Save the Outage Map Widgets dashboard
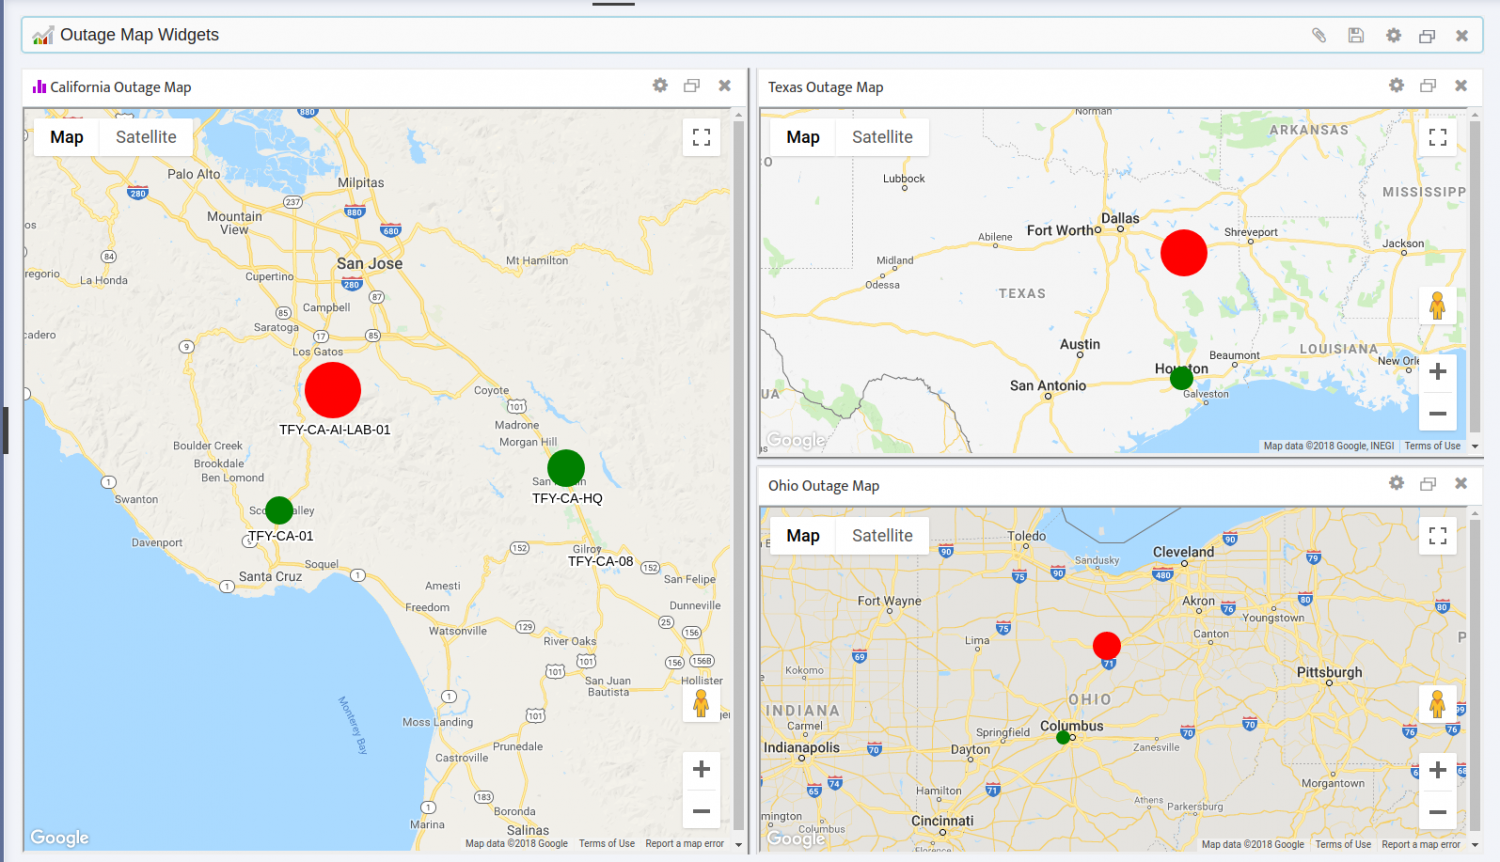 [1356, 34]
